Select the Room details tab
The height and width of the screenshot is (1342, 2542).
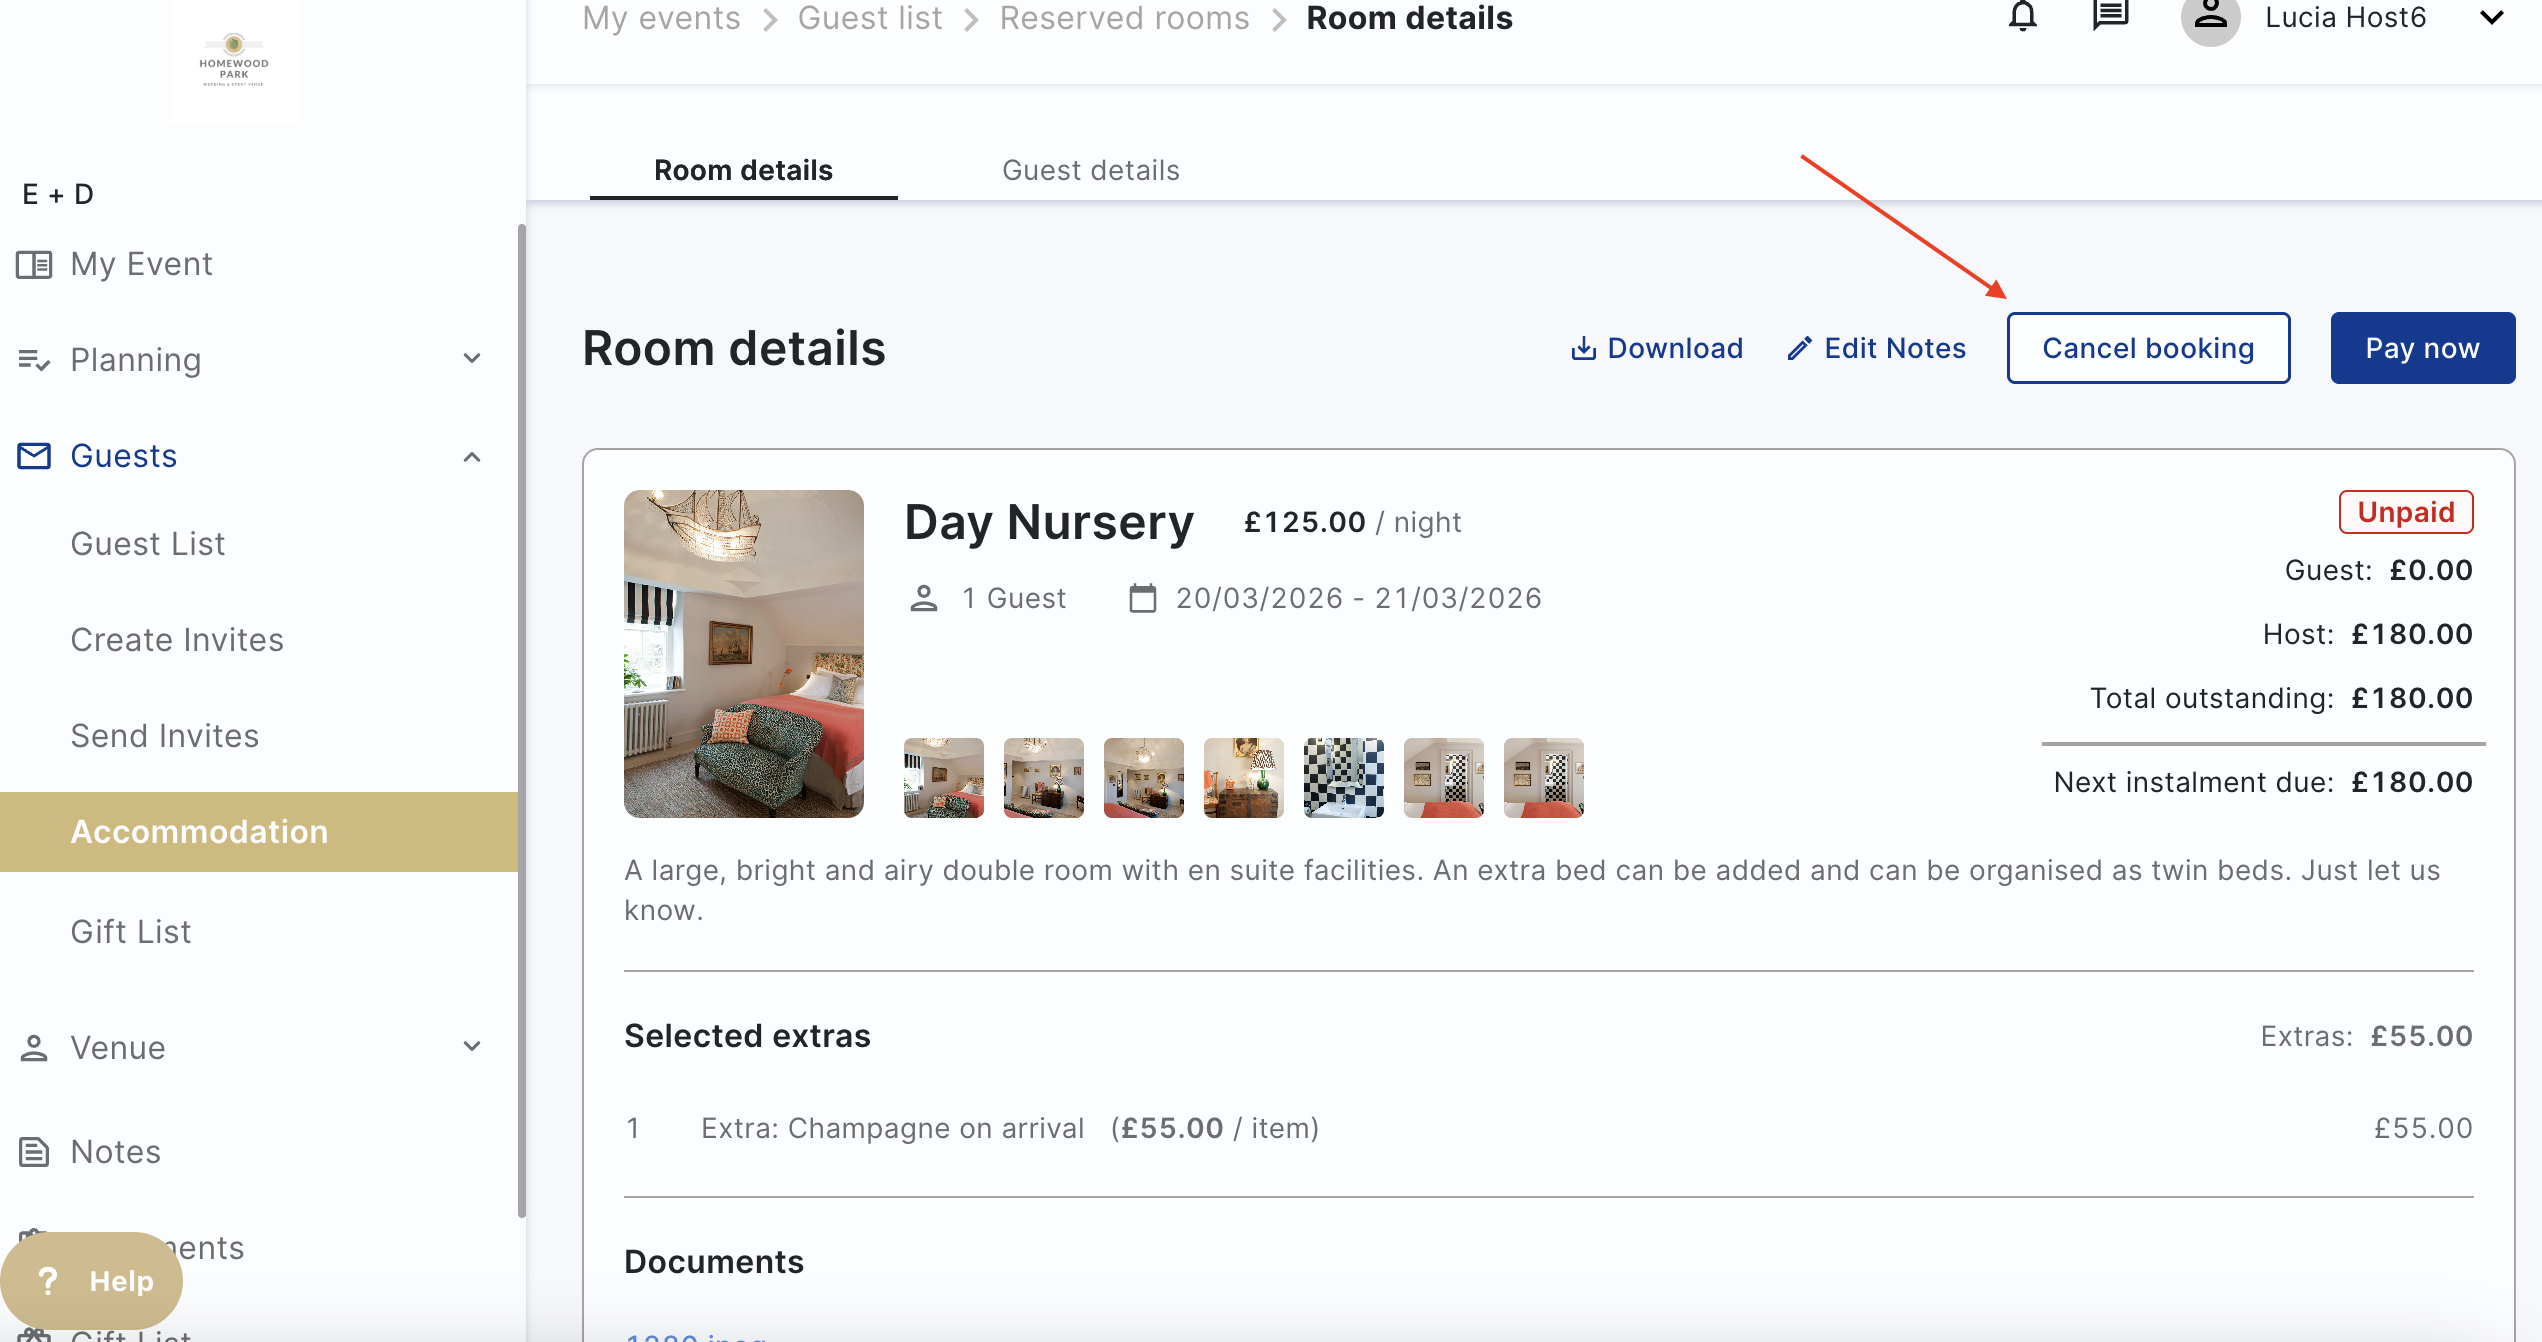[x=743, y=170]
